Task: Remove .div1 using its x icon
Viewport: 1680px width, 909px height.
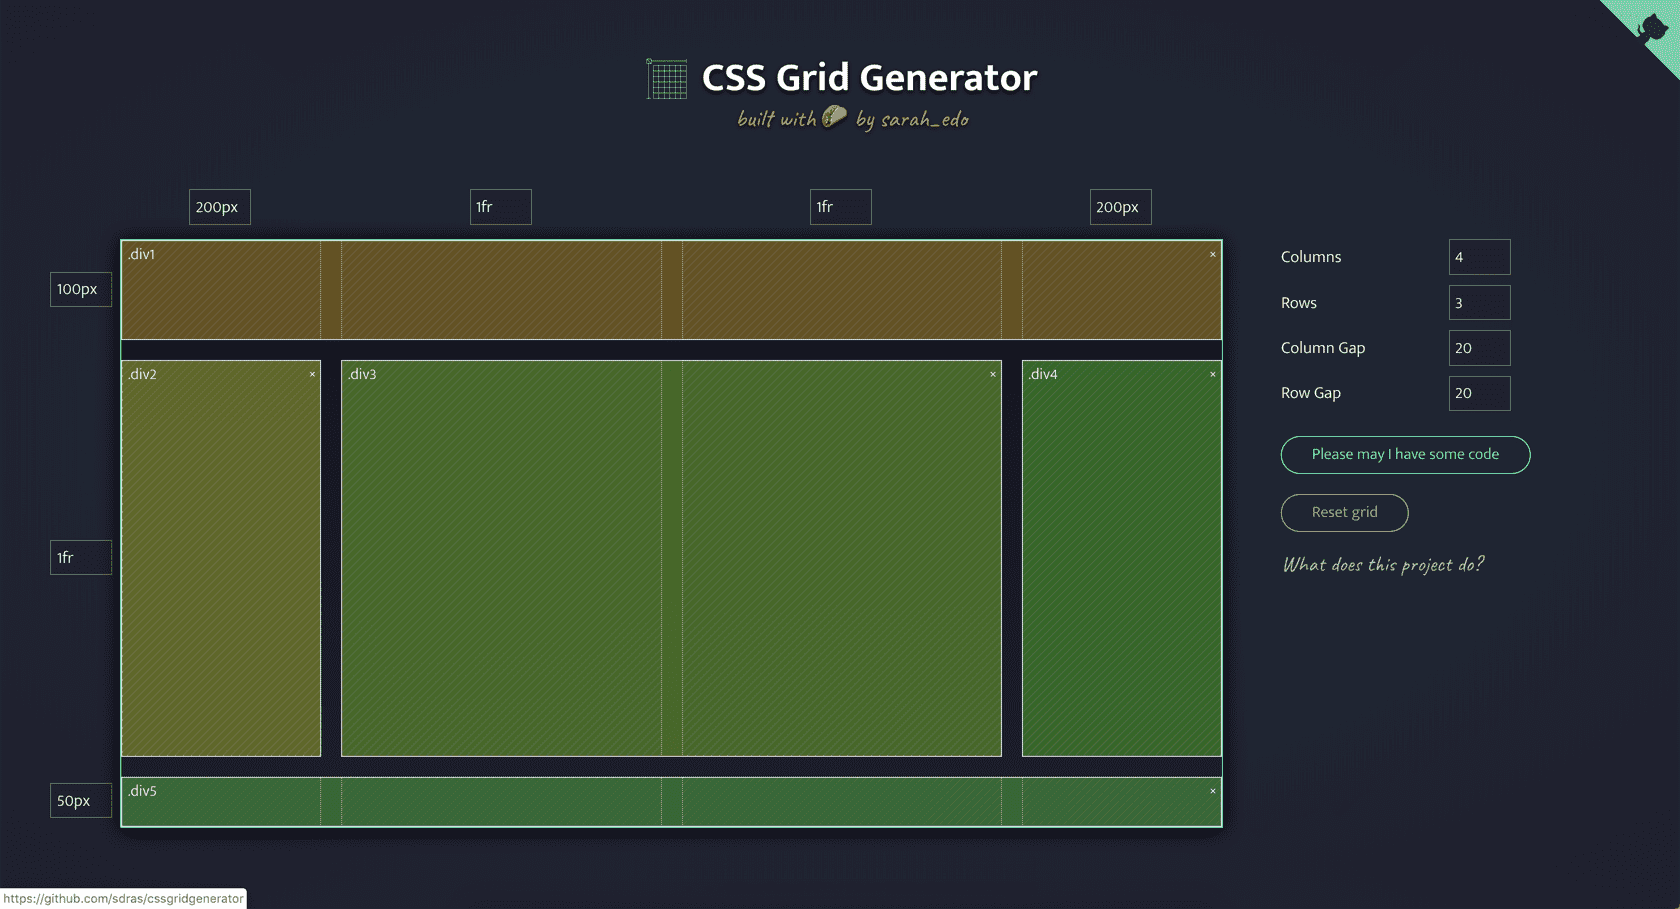Action: point(1212,254)
